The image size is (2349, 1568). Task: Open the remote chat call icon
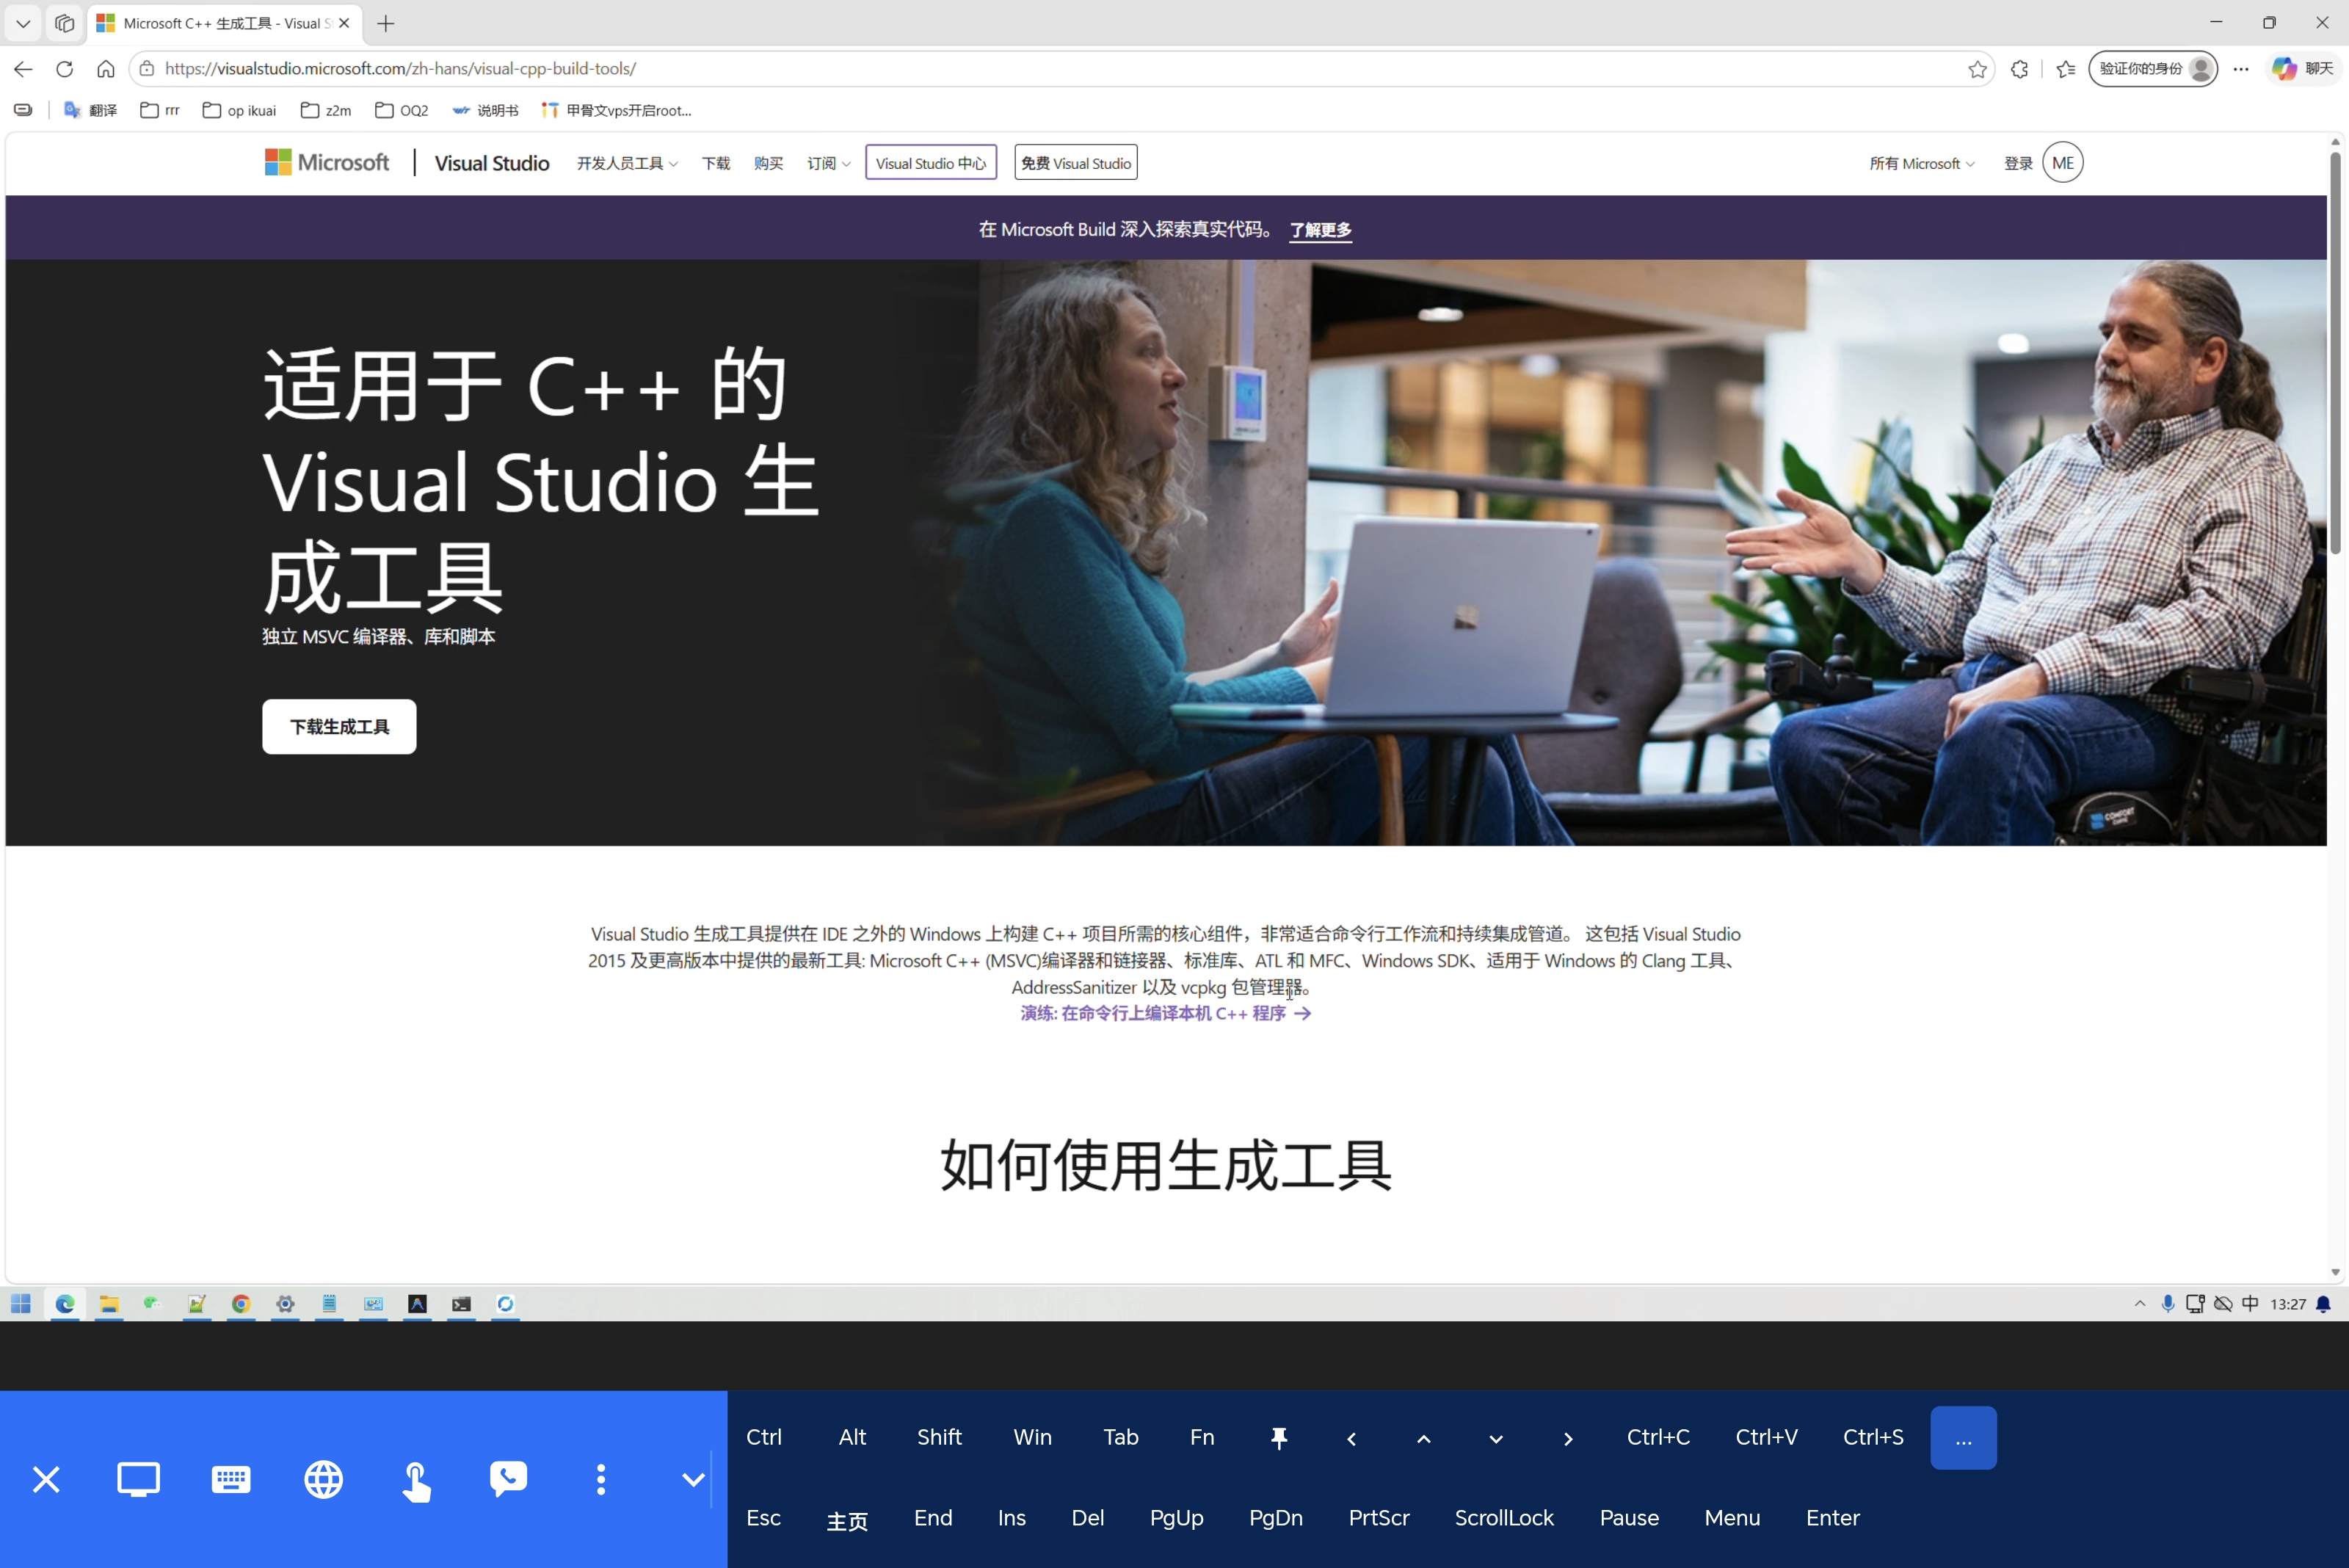point(508,1479)
